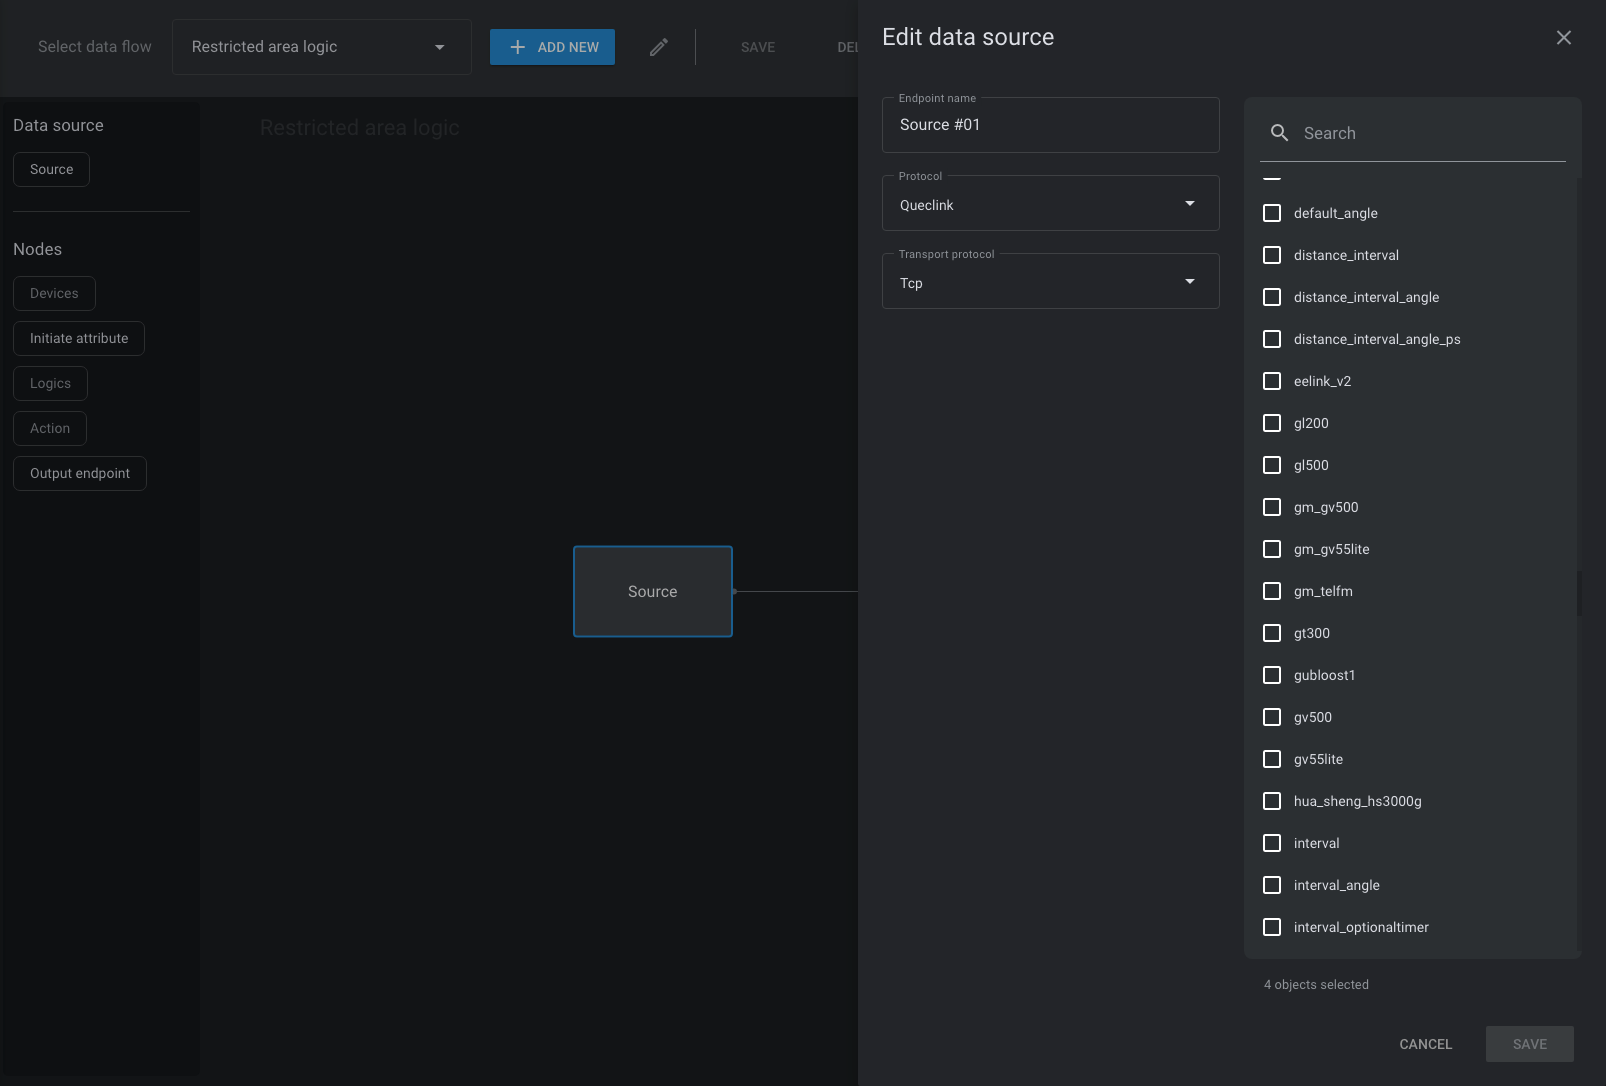Viewport: 1606px width, 1086px height.
Task: Open Transport protocol dropdown showing Tcp
Action: click(x=1050, y=282)
